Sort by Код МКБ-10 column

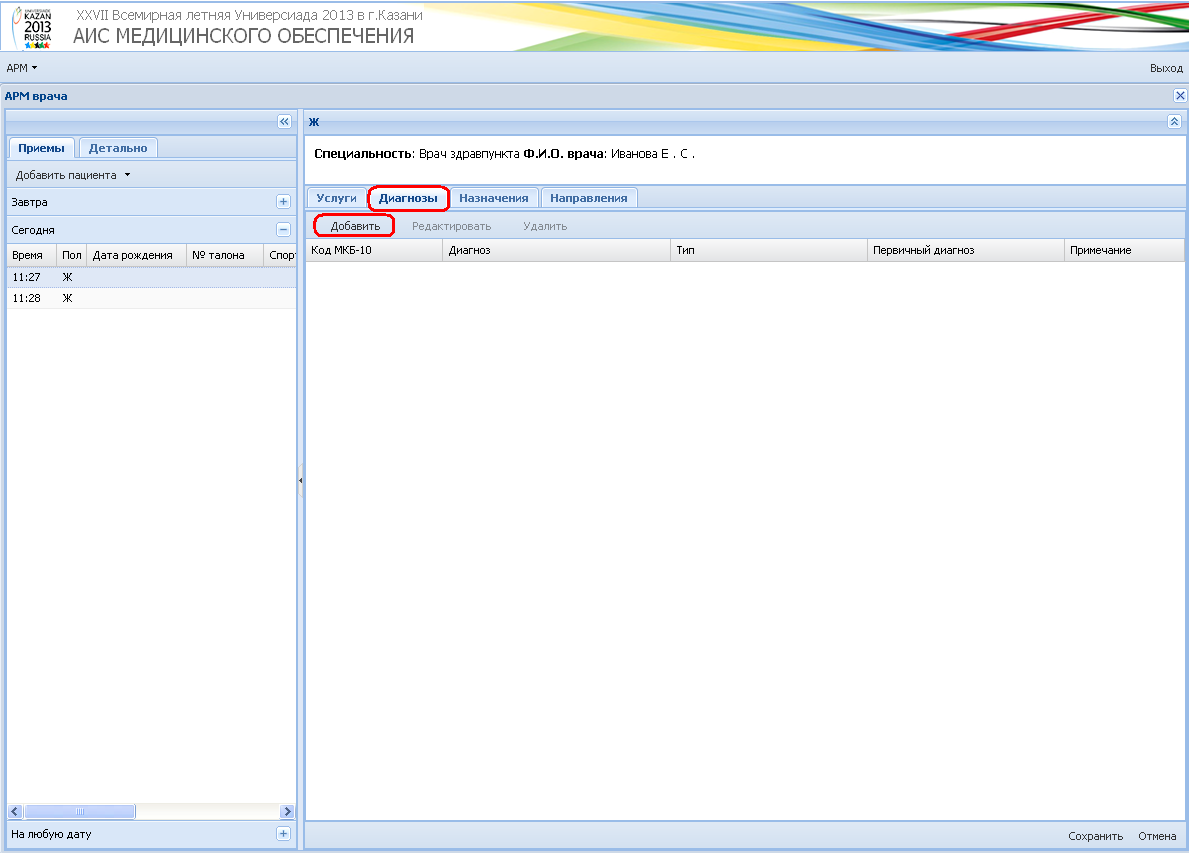click(375, 250)
